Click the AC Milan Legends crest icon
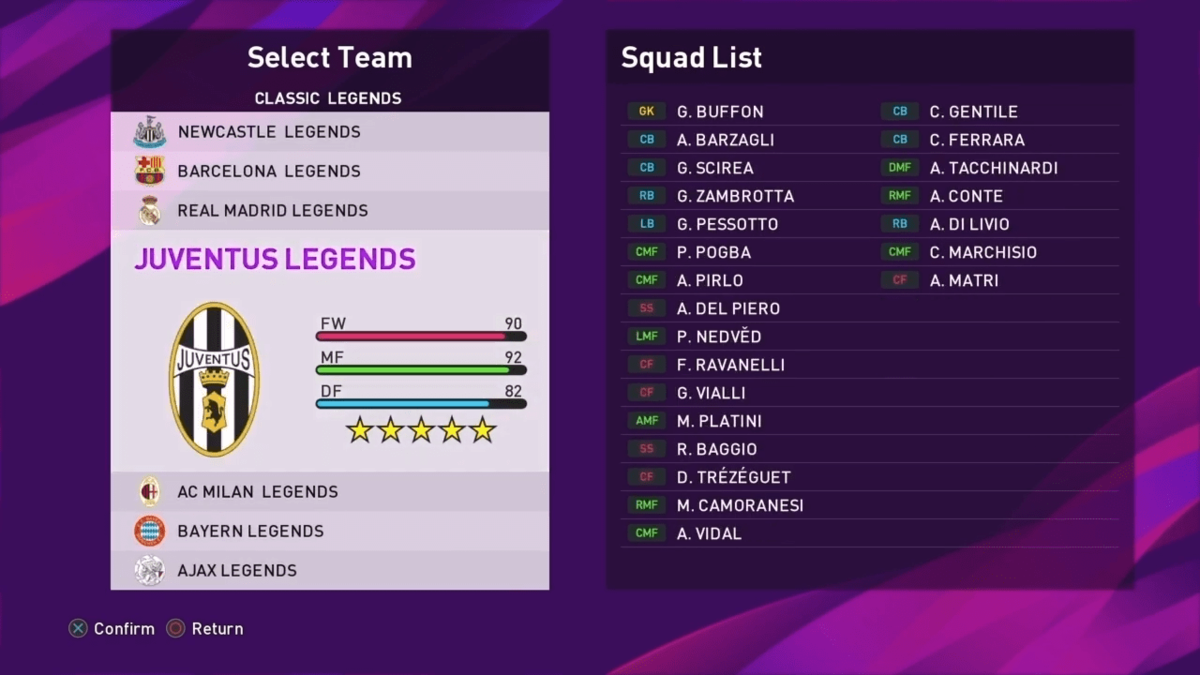 (150, 492)
